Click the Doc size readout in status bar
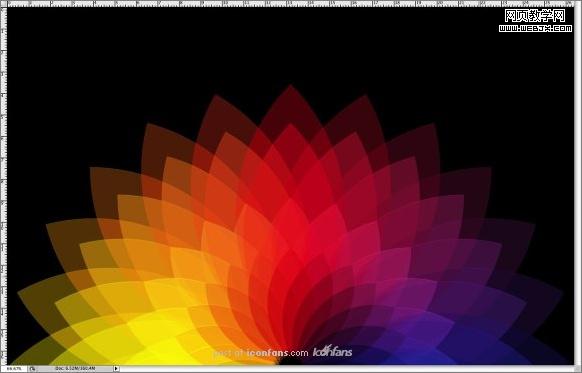This screenshot has width=582, height=373. pos(75,369)
